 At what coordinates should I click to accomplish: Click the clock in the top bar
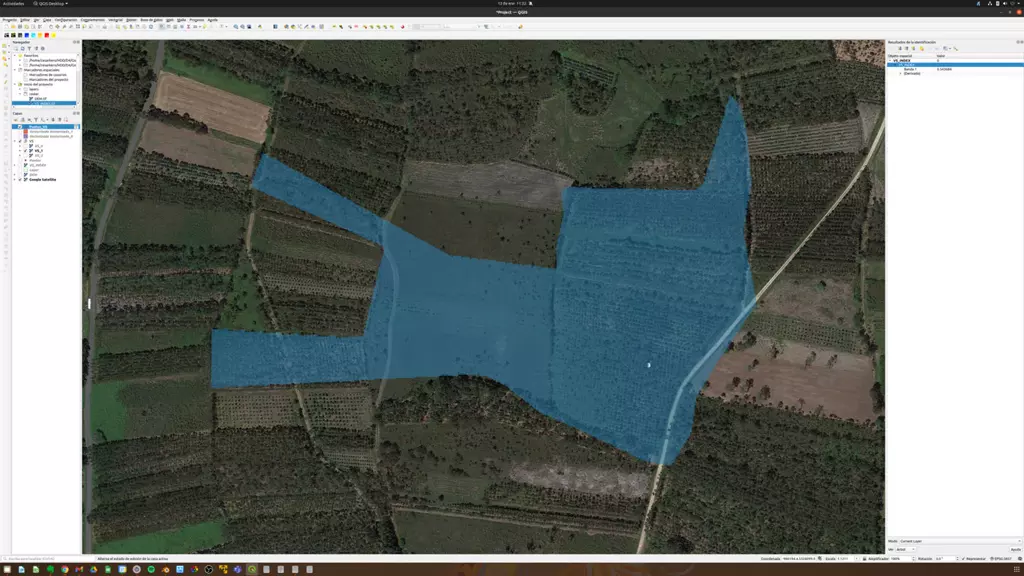pyautogui.click(x=512, y=3)
